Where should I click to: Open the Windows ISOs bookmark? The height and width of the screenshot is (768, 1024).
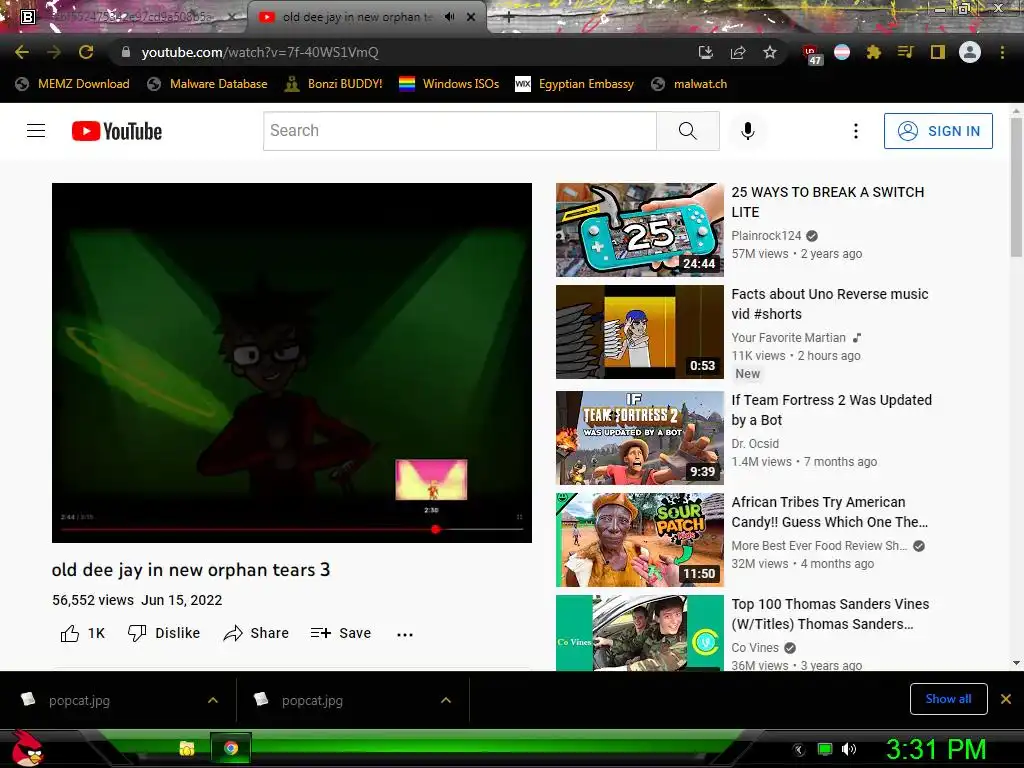(449, 84)
